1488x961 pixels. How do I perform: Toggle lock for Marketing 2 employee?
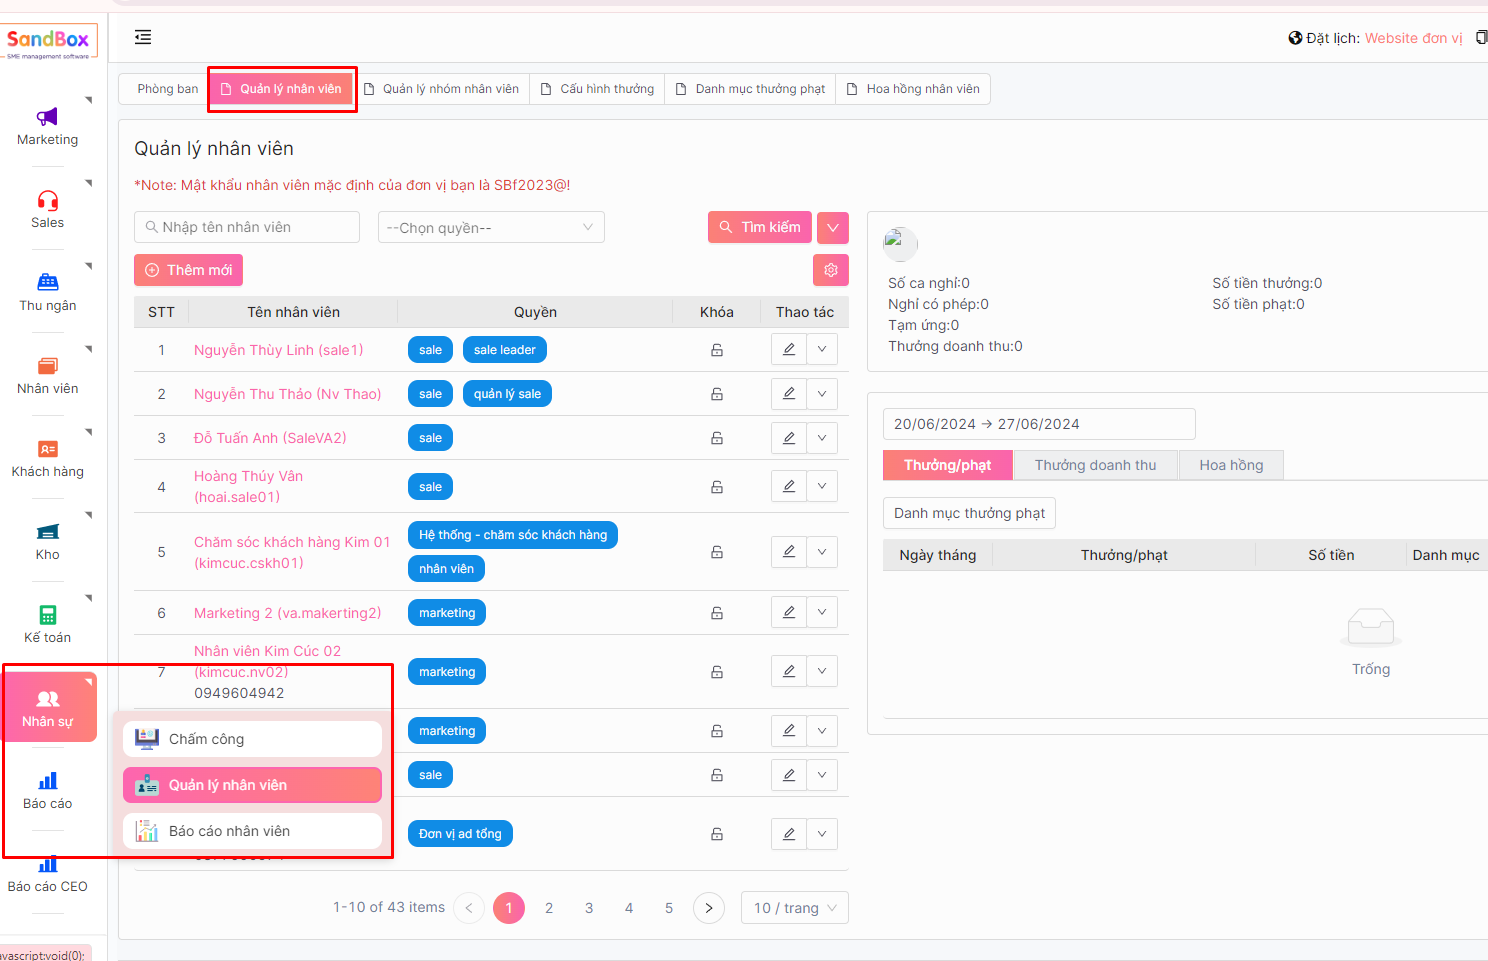coord(717,613)
